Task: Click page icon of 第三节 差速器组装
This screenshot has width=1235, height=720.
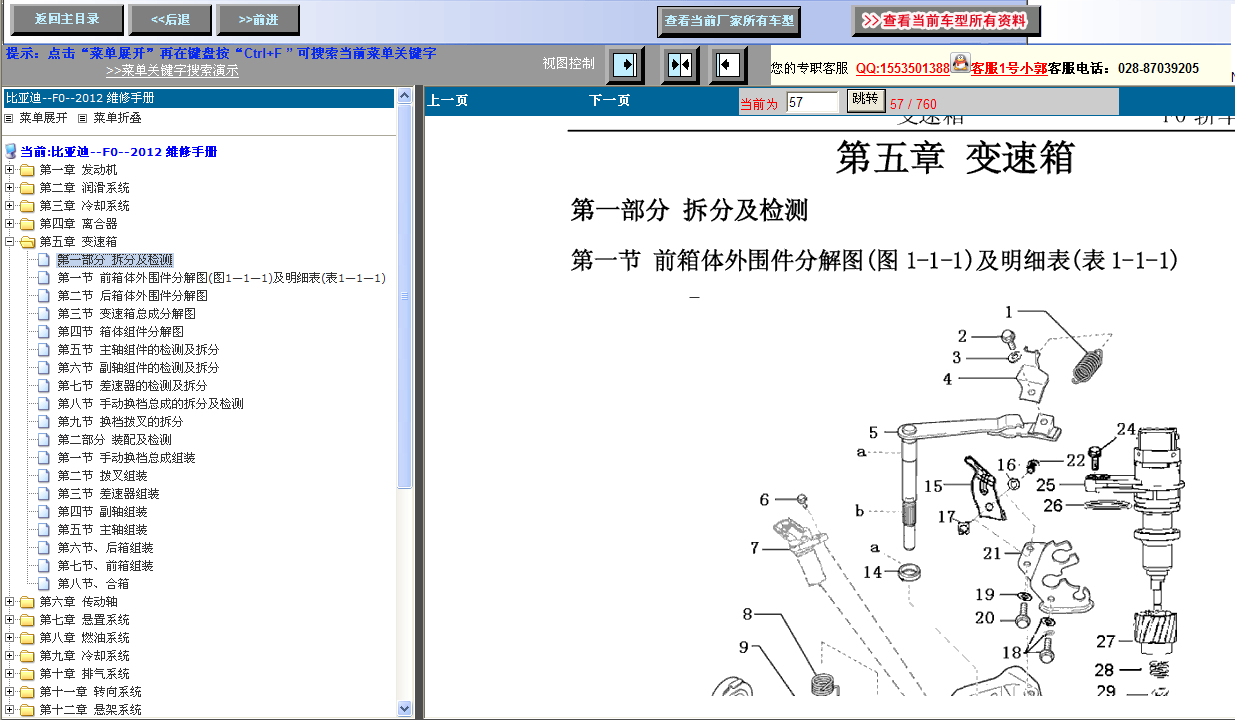Action: (x=43, y=494)
